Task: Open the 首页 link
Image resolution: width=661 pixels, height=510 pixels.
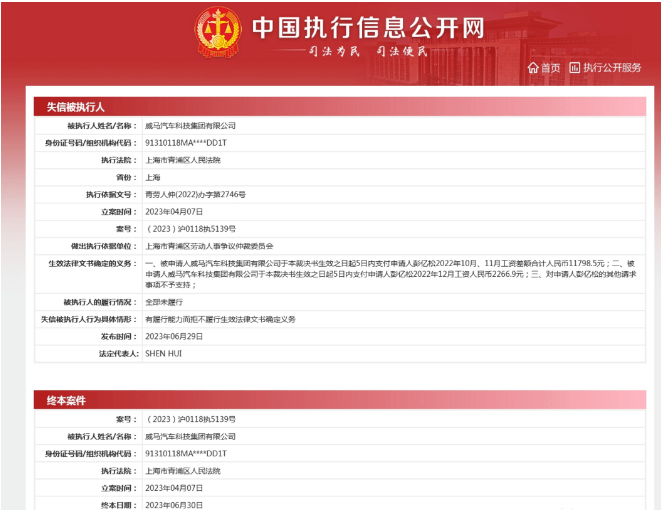Action: tap(551, 68)
